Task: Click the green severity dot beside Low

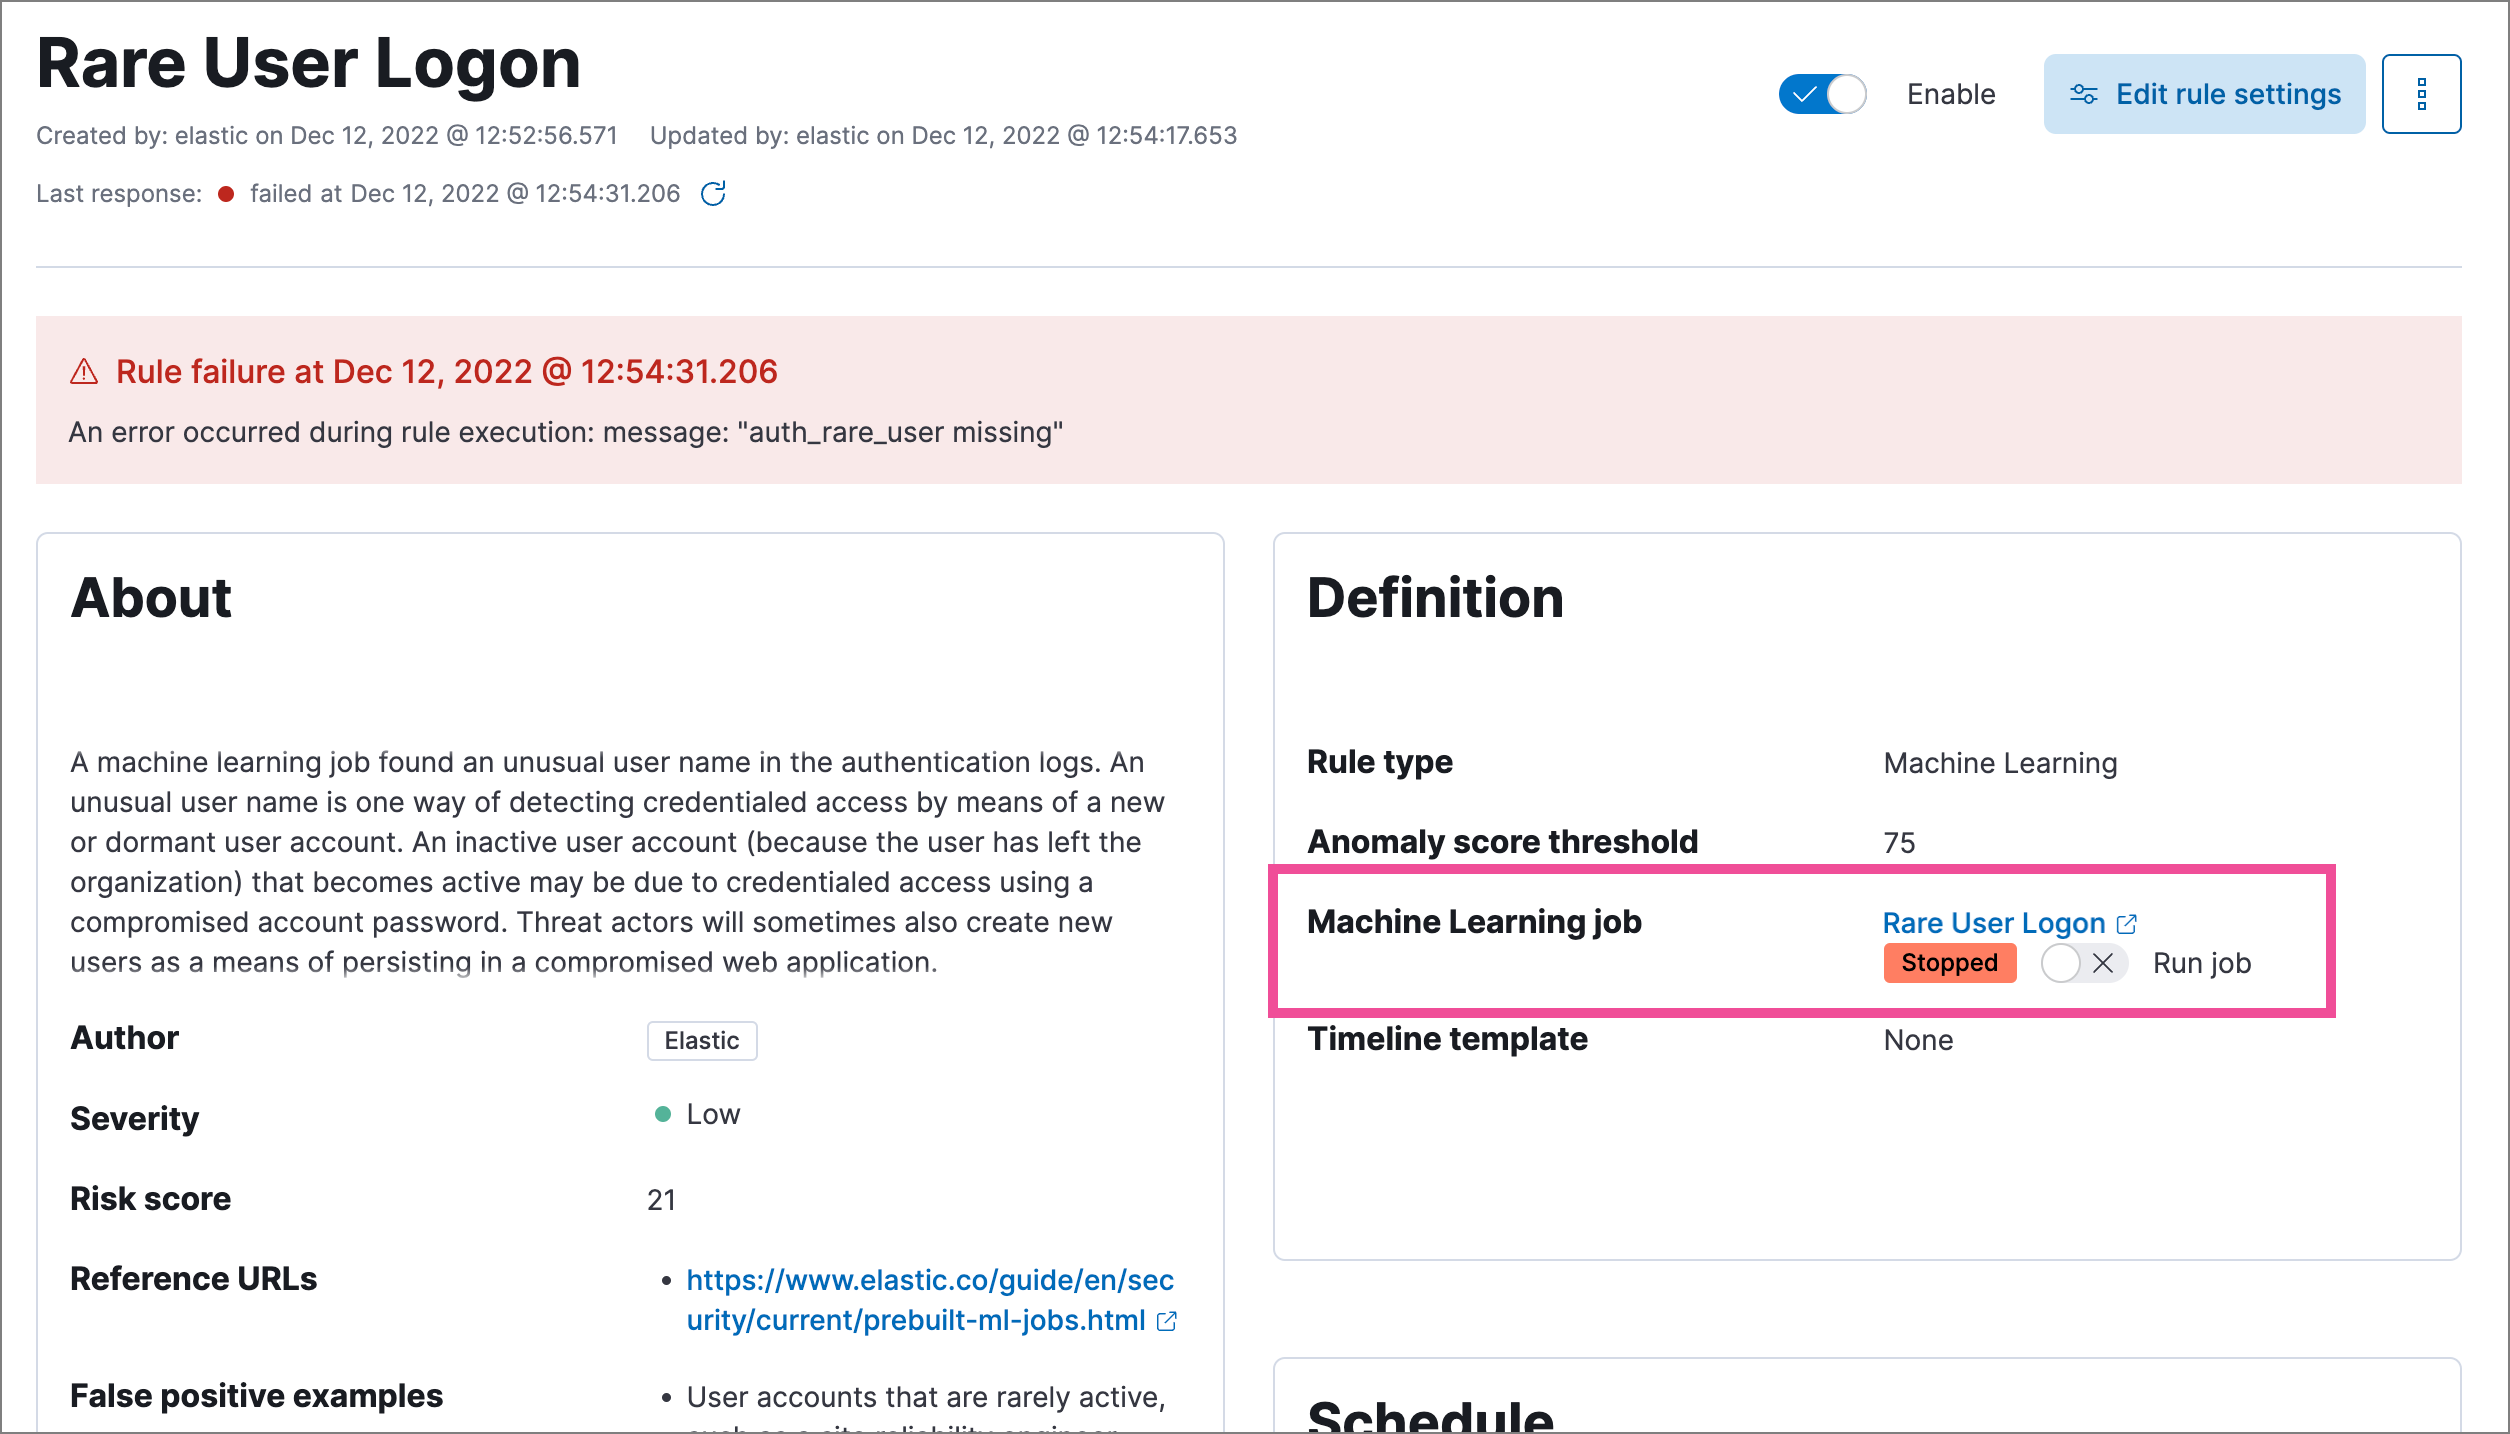Action: (663, 1113)
